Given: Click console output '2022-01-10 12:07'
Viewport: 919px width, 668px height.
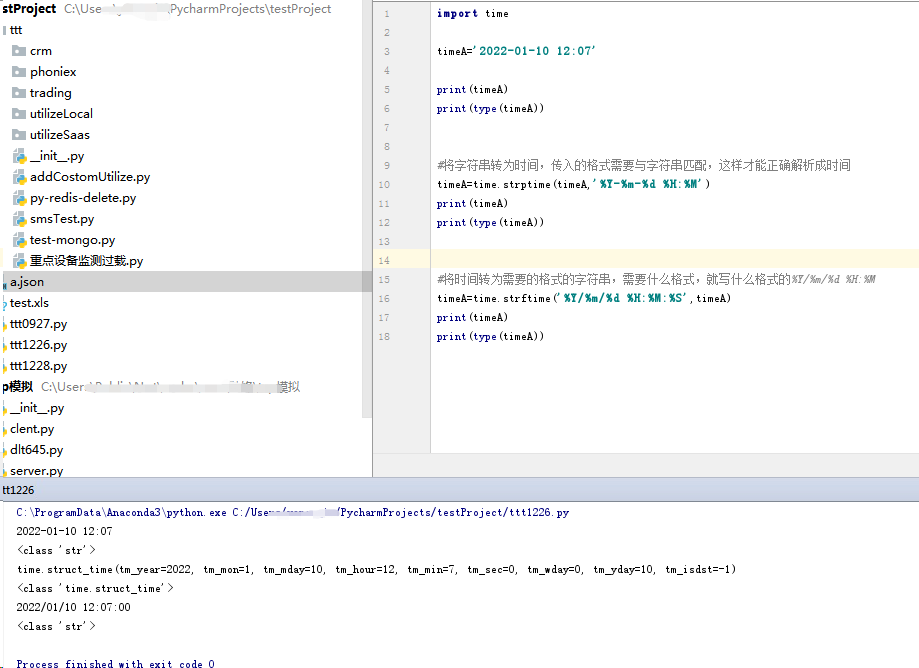Looking at the screenshot, I should coord(64,531).
